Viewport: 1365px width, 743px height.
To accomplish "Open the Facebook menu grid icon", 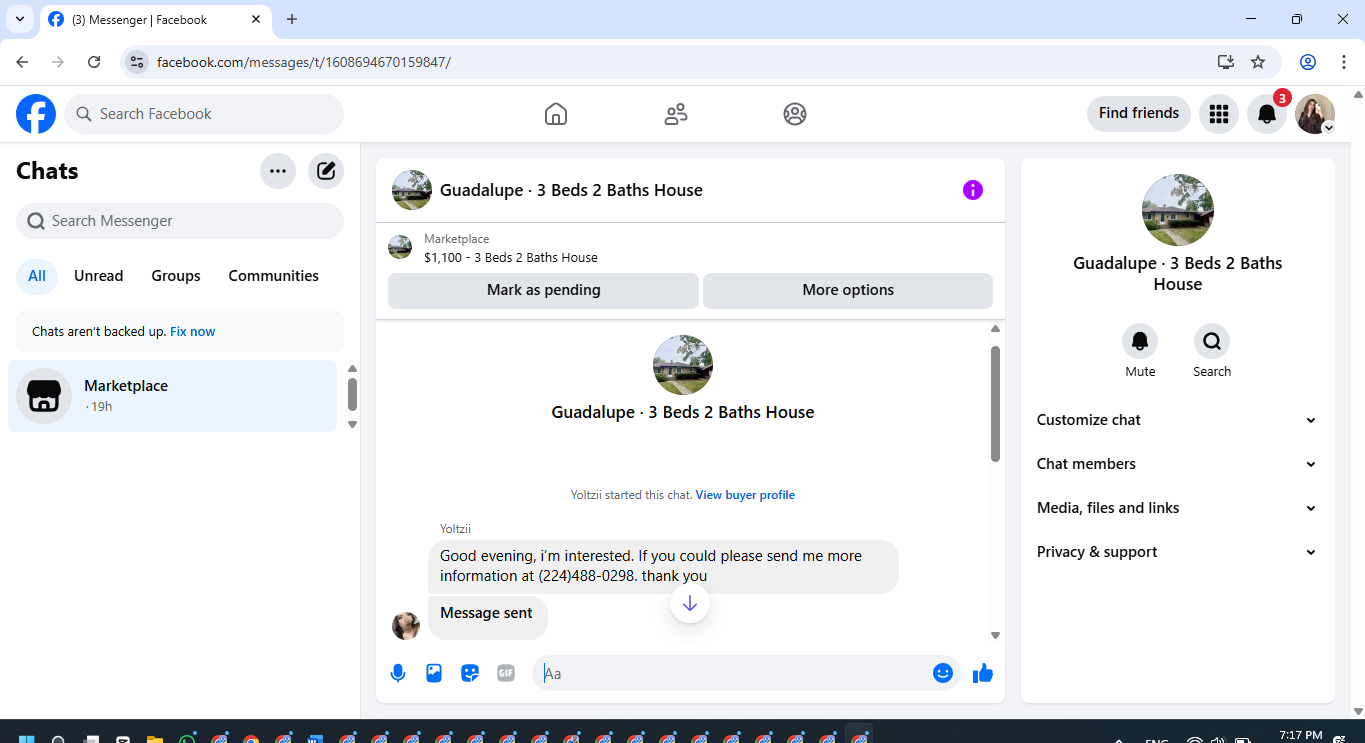I will (x=1218, y=114).
